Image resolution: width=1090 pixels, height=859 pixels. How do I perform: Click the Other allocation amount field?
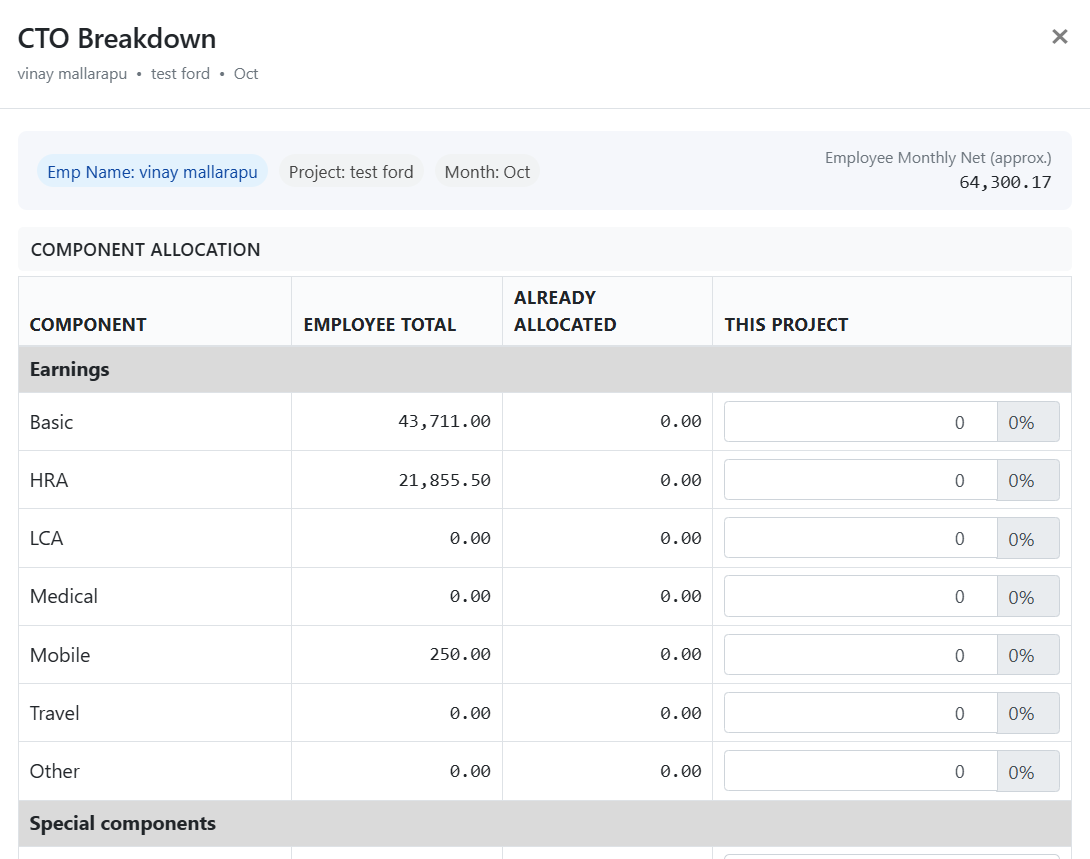[x=860, y=771]
